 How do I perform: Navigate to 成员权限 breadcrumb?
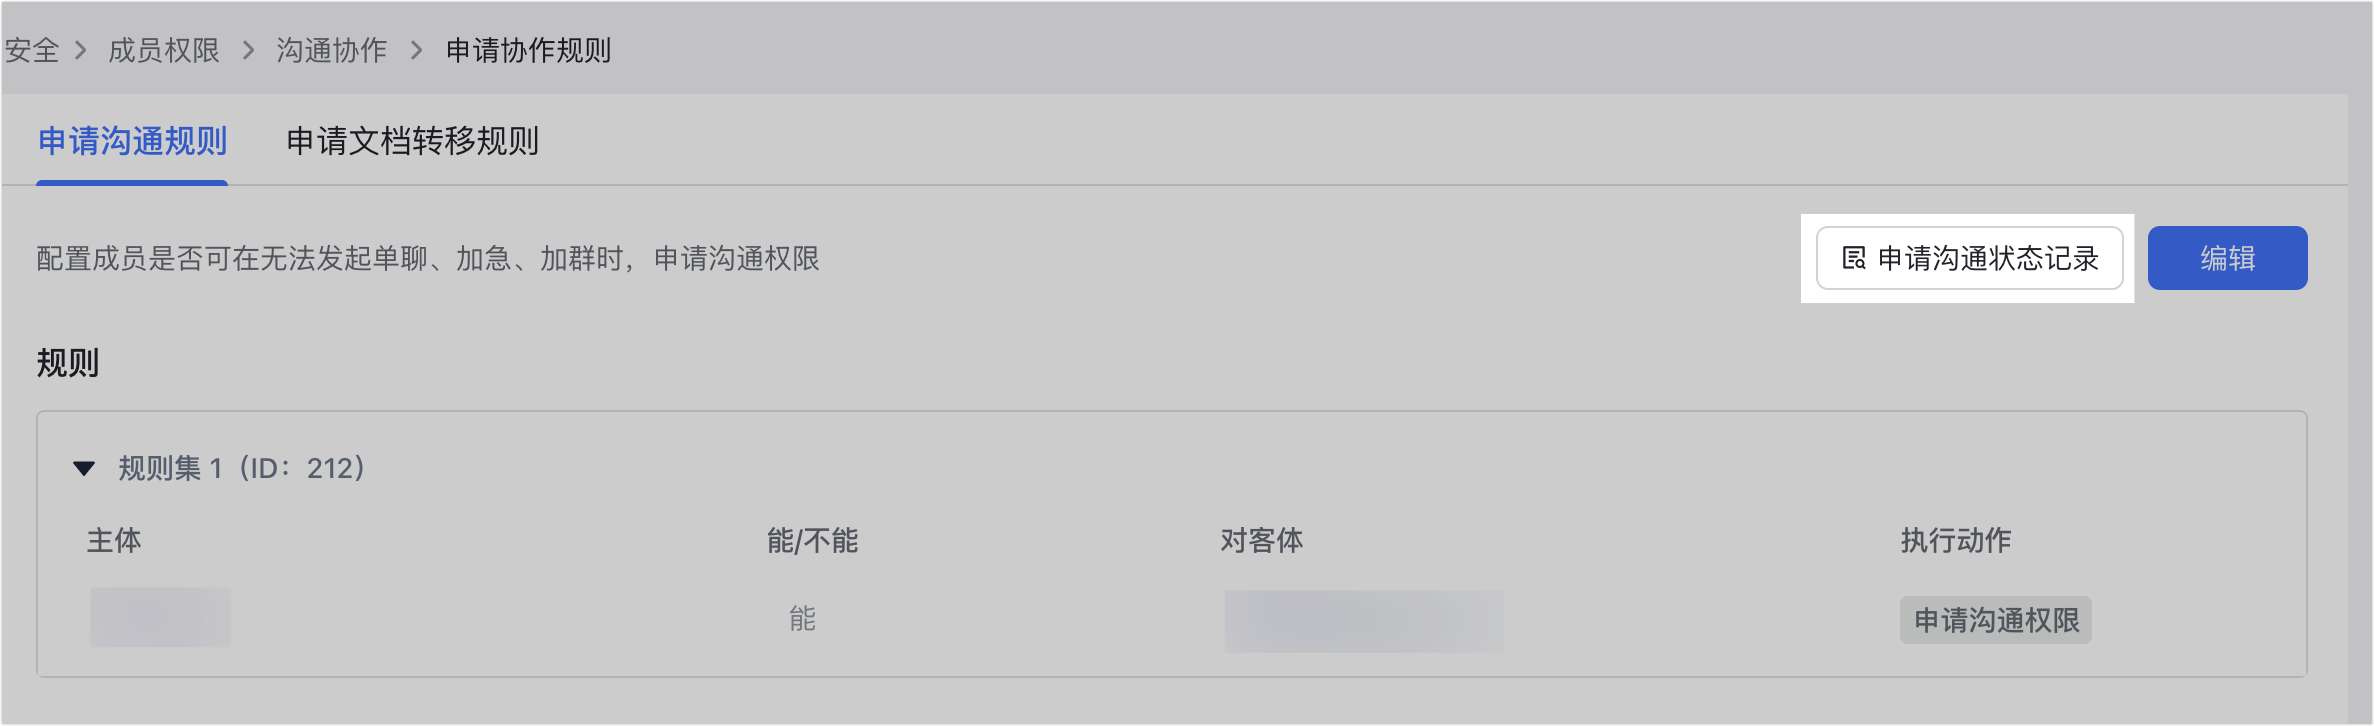coord(163,50)
